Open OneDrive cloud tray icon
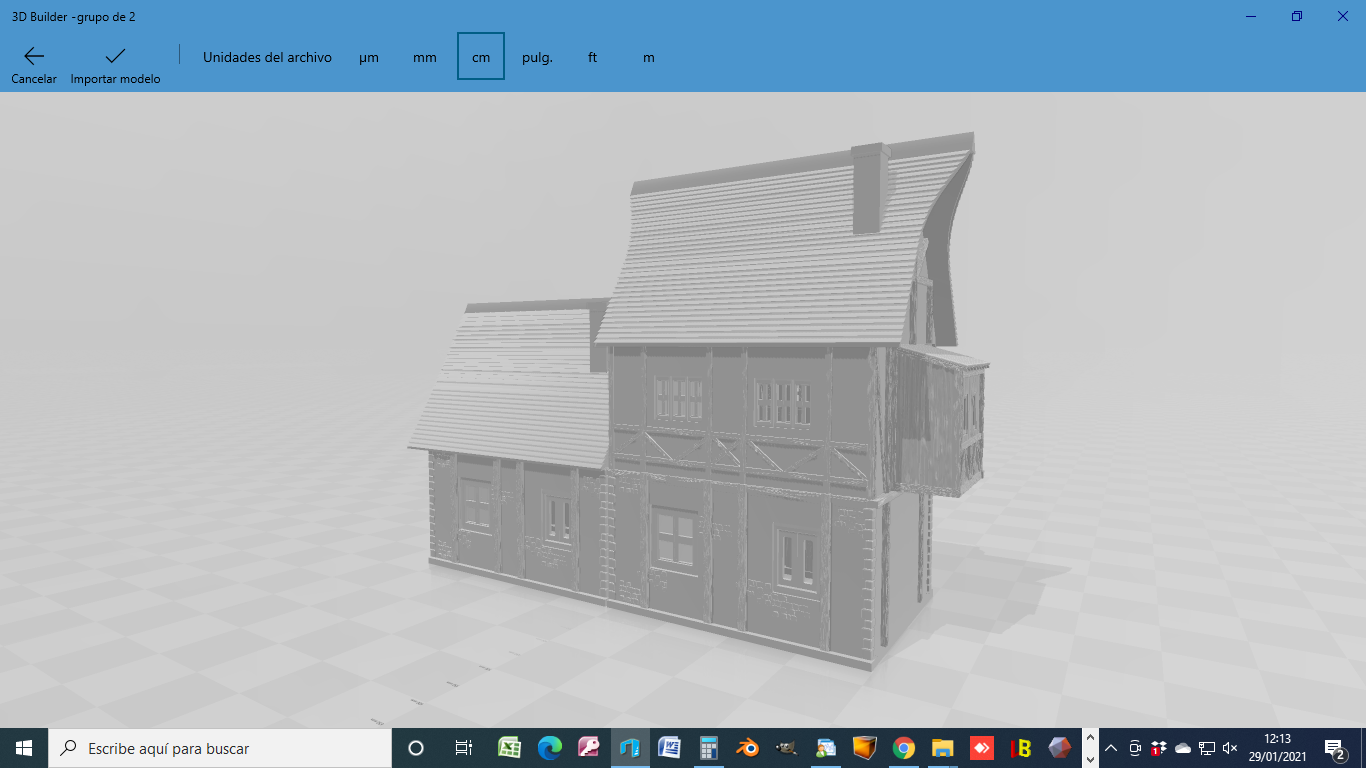The height and width of the screenshot is (768, 1366). pyautogui.click(x=1183, y=748)
